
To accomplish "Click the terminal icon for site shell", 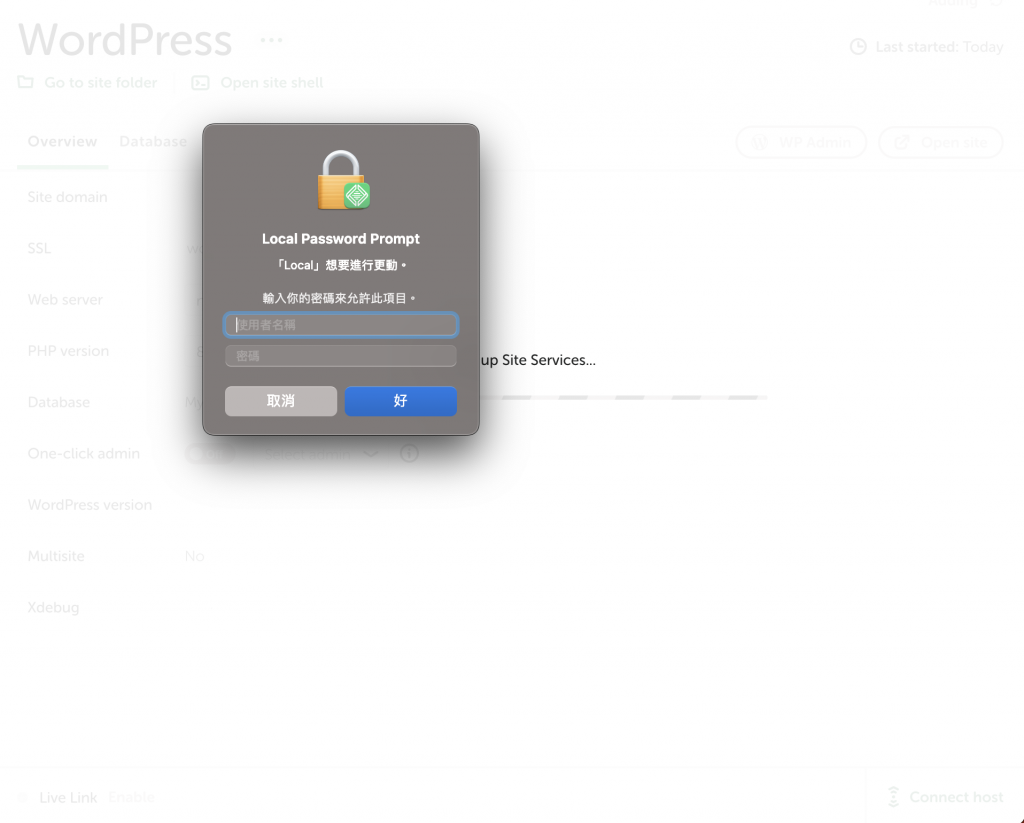I will click(x=200, y=83).
